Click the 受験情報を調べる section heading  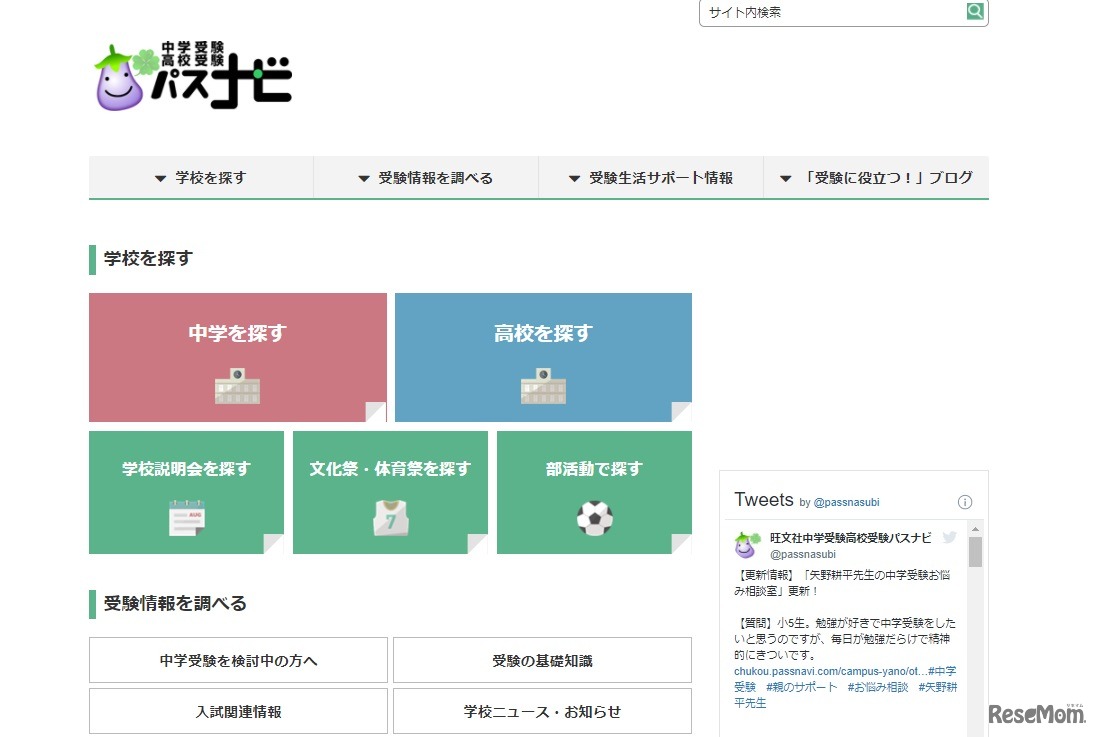pos(175,603)
